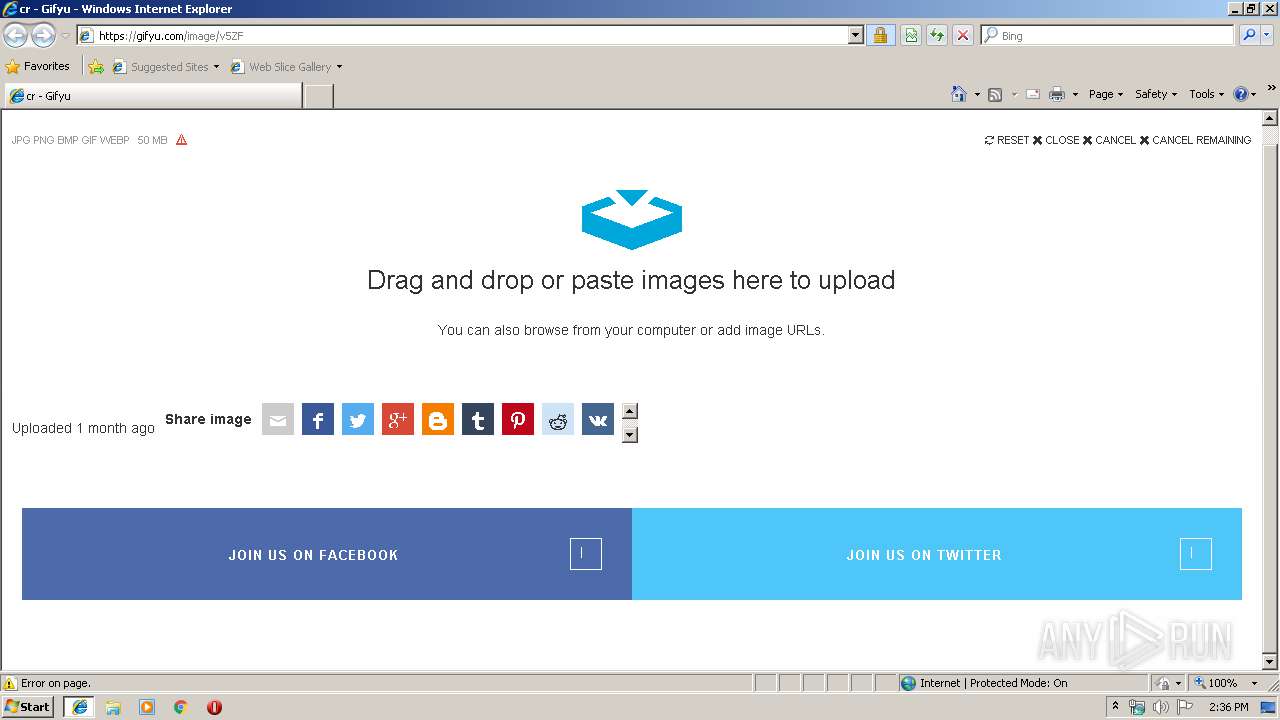Click the volume speaker tray icon
The image size is (1280, 720).
click(x=1160, y=707)
